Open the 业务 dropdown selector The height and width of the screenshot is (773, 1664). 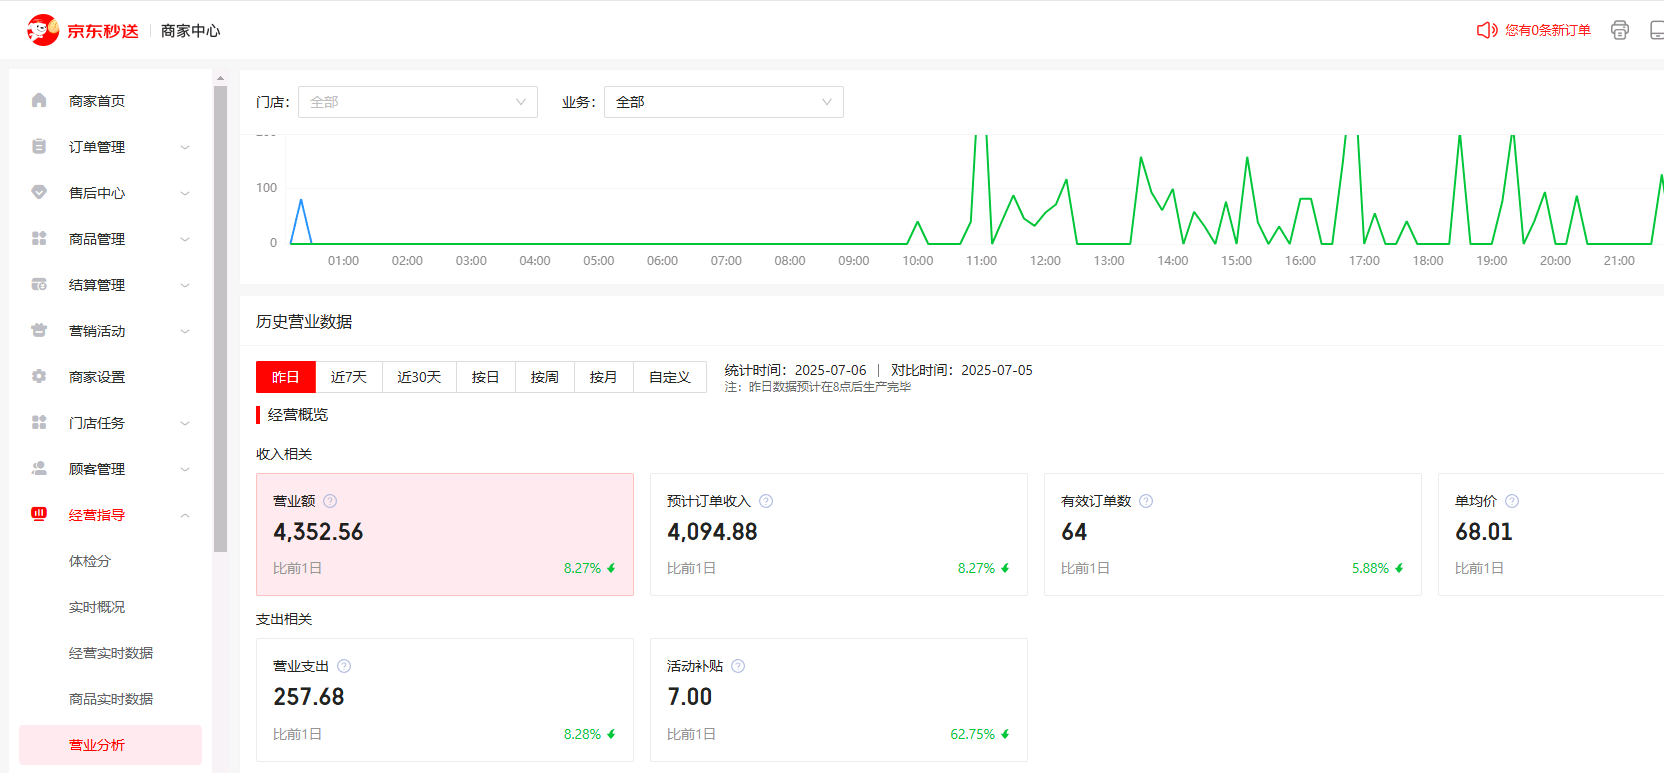point(724,102)
